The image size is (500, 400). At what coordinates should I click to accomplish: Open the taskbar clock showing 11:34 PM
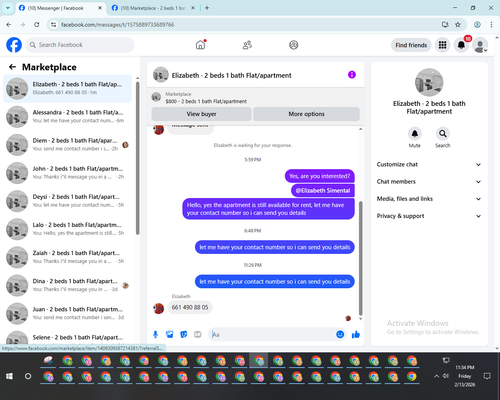click(x=465, y=376)
